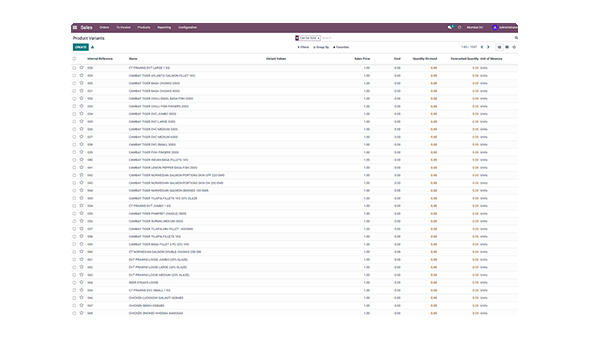Tick checkbox for POMFRET (WHOLE) row
This screenshot has width=590, height=360.
click(x=74, y=214)
